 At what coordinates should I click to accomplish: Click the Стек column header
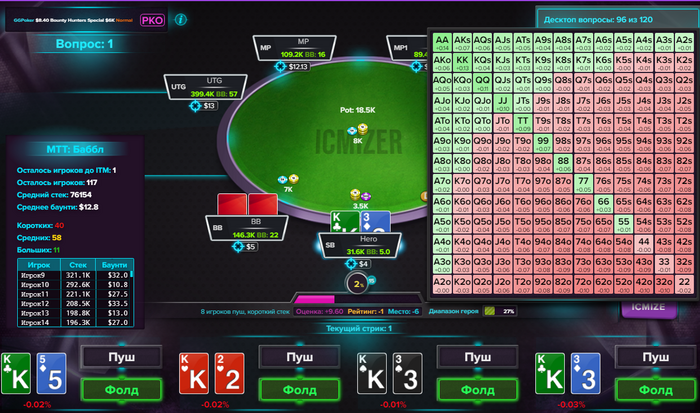pyautogui.click(x=78, y=265)
